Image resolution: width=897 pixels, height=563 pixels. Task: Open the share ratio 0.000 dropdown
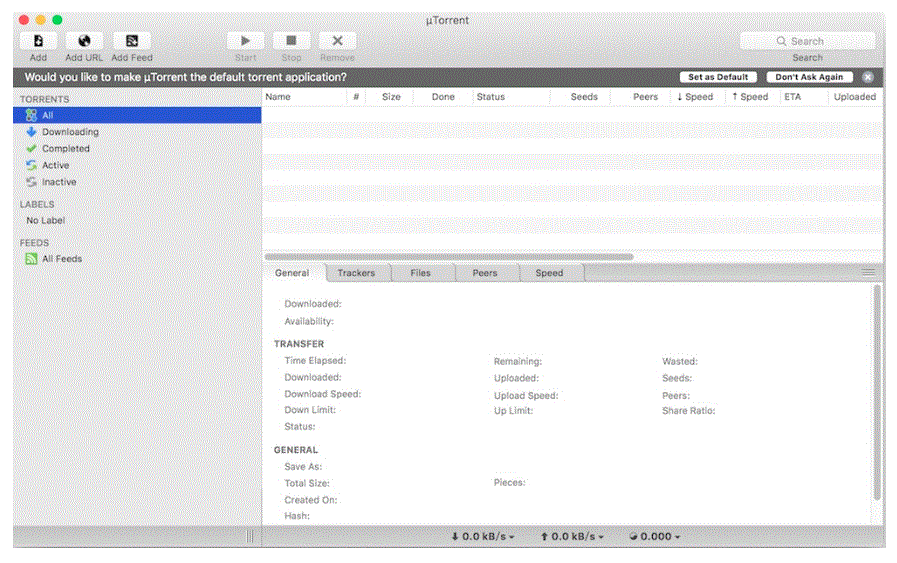click(x=654, y=536)
